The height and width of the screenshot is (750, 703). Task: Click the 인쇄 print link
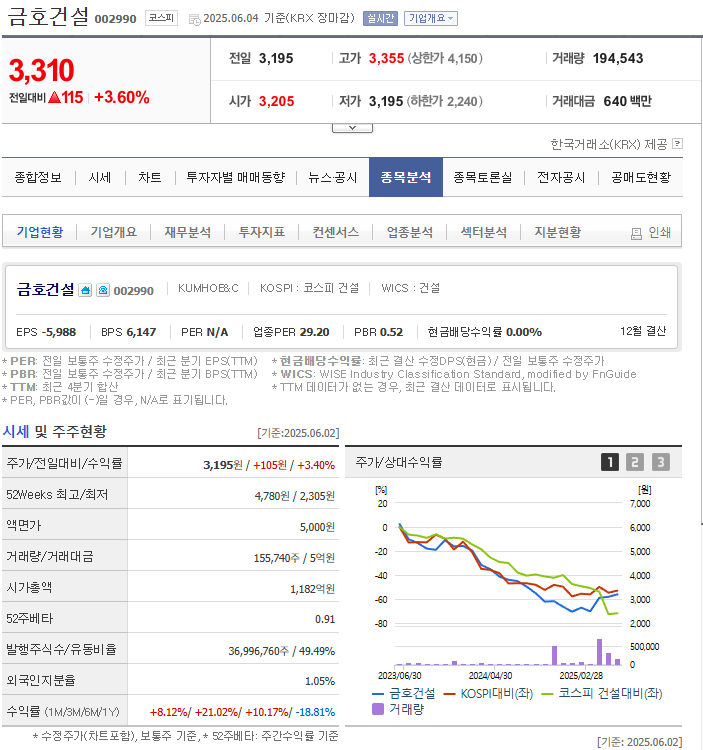tap(659, 232)
